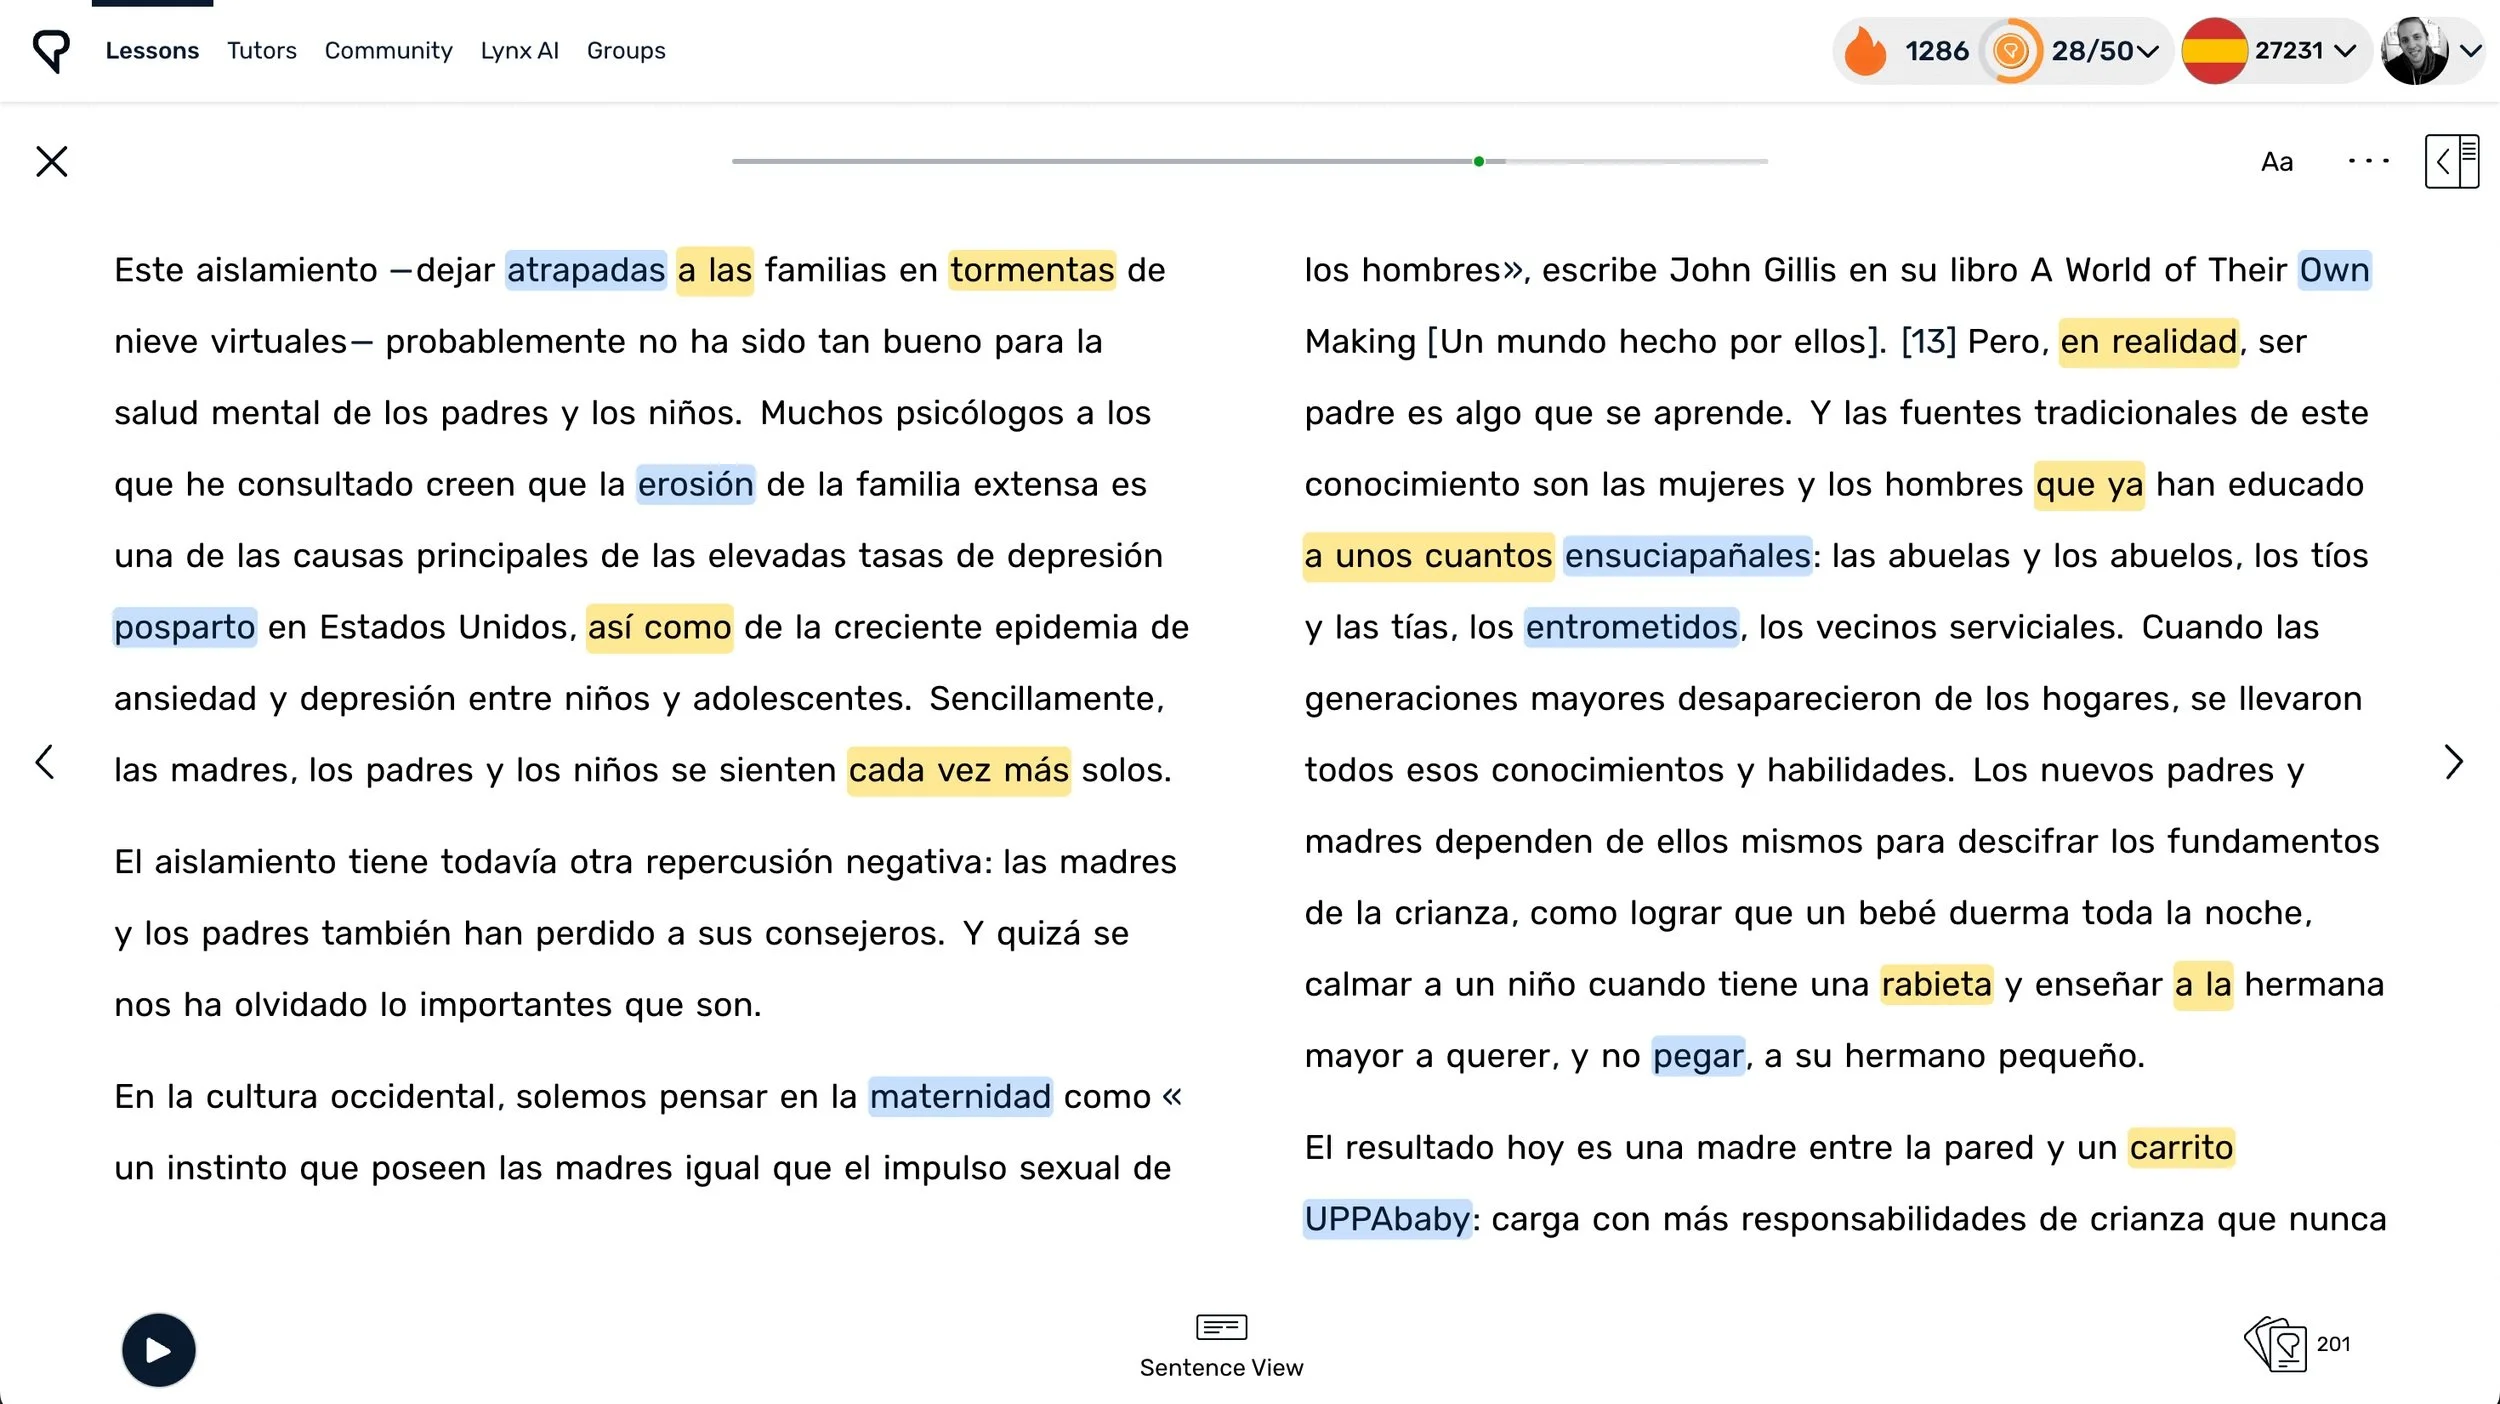Click the LingQ logo home icon
Screen dimensions: 2500x1404
[51, 50]
